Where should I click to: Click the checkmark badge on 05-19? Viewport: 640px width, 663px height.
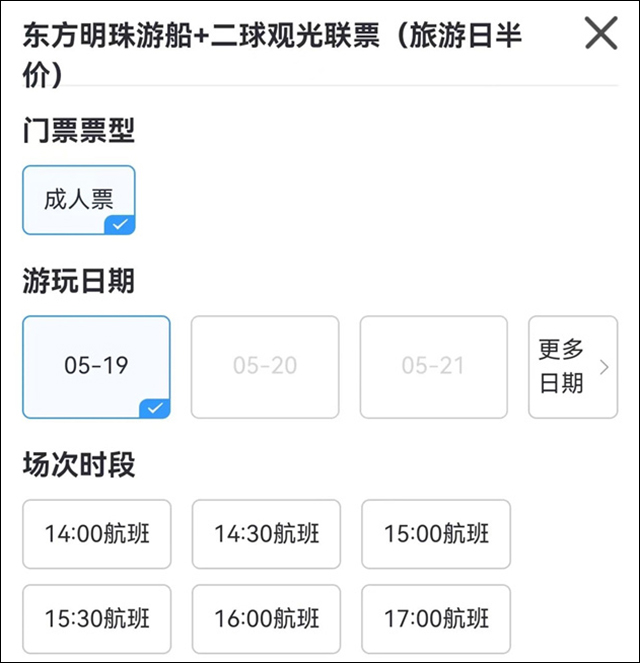pos(155,407)
